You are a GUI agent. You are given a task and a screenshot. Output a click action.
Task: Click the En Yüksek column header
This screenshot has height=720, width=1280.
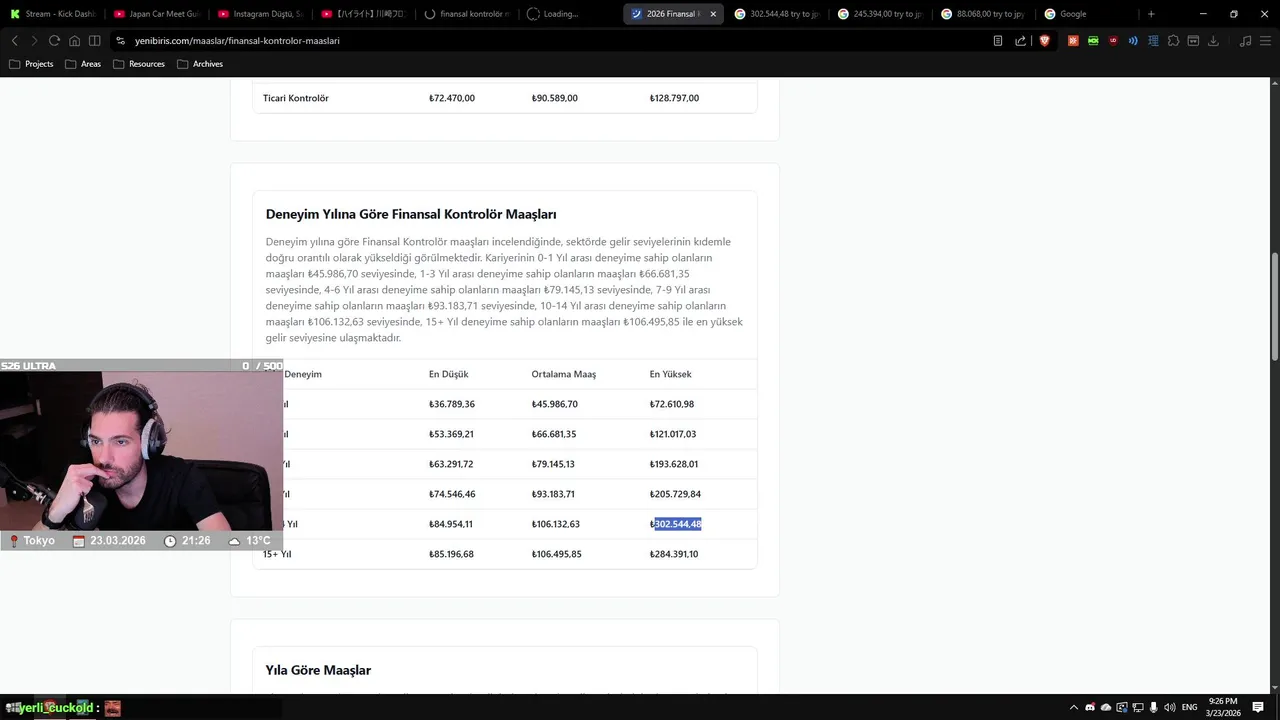click(x=671, y=374)
